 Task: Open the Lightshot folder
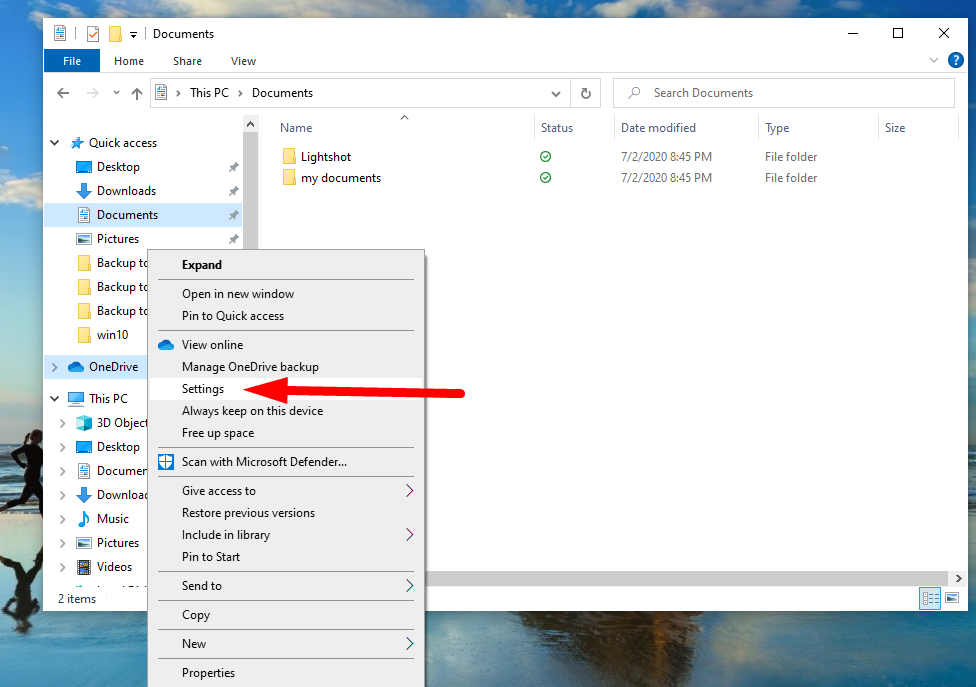325,157
